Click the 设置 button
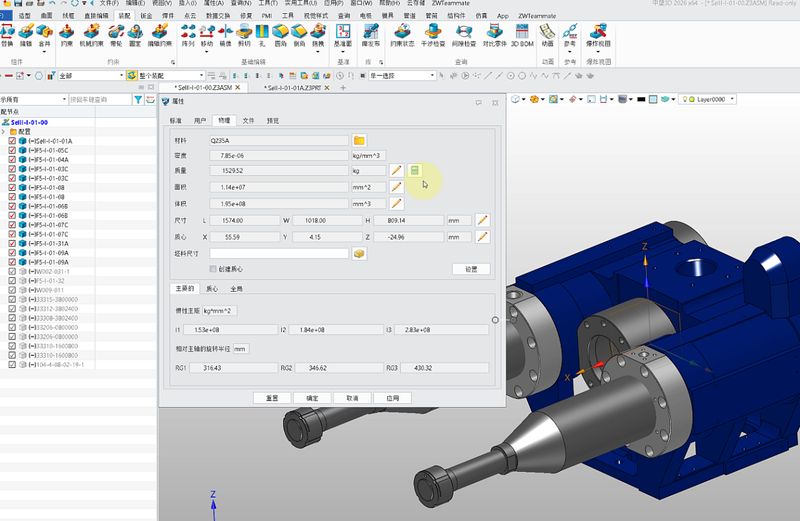This screenshot has width=800, height=521. click(x=472, y=269)
